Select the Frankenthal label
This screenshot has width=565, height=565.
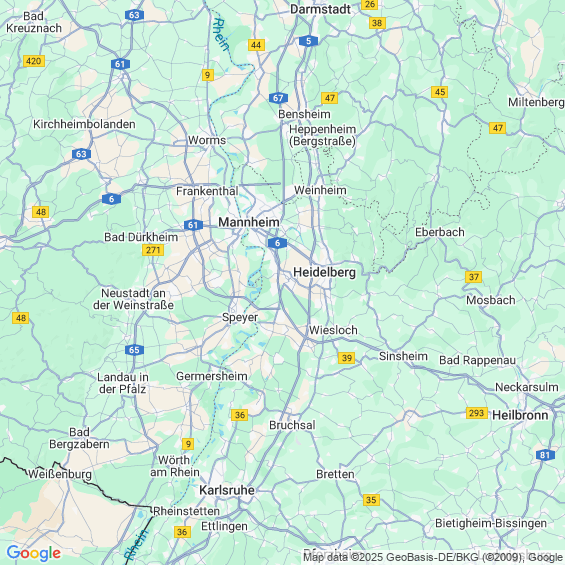point(207,191)
